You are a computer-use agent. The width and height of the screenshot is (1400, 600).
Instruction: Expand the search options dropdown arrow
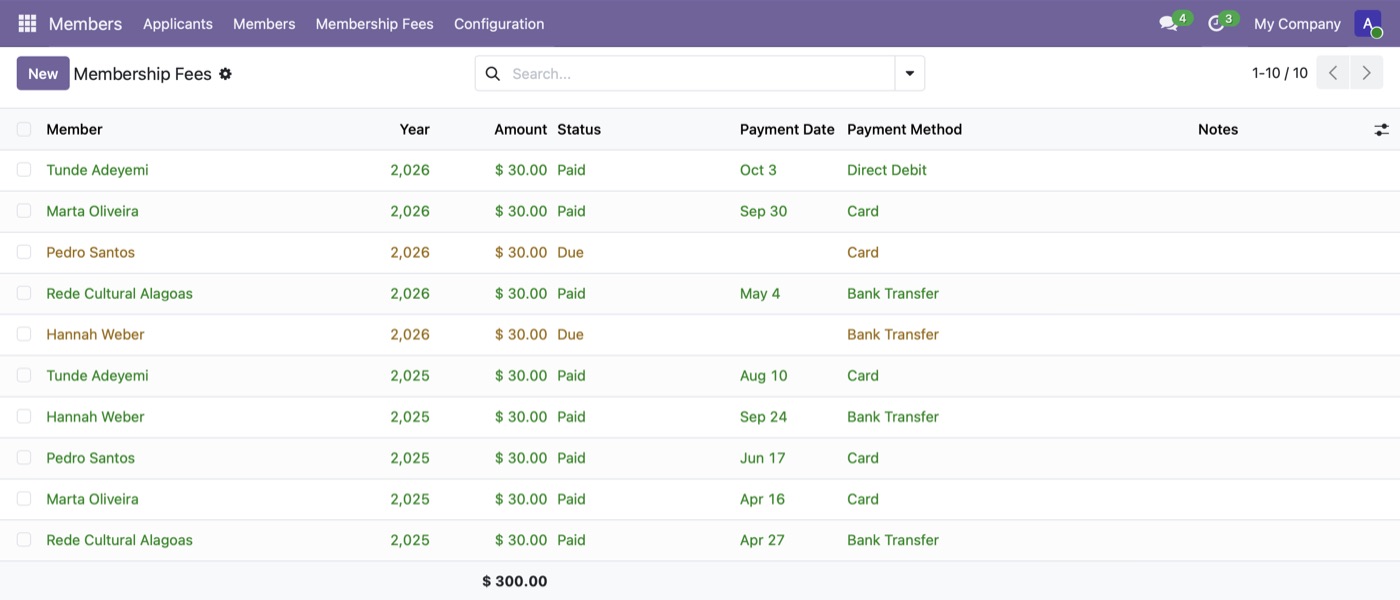[910, 73]
